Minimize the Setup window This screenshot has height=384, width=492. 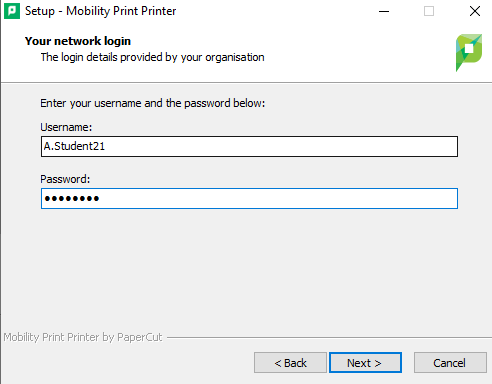[x=384, y=11]
